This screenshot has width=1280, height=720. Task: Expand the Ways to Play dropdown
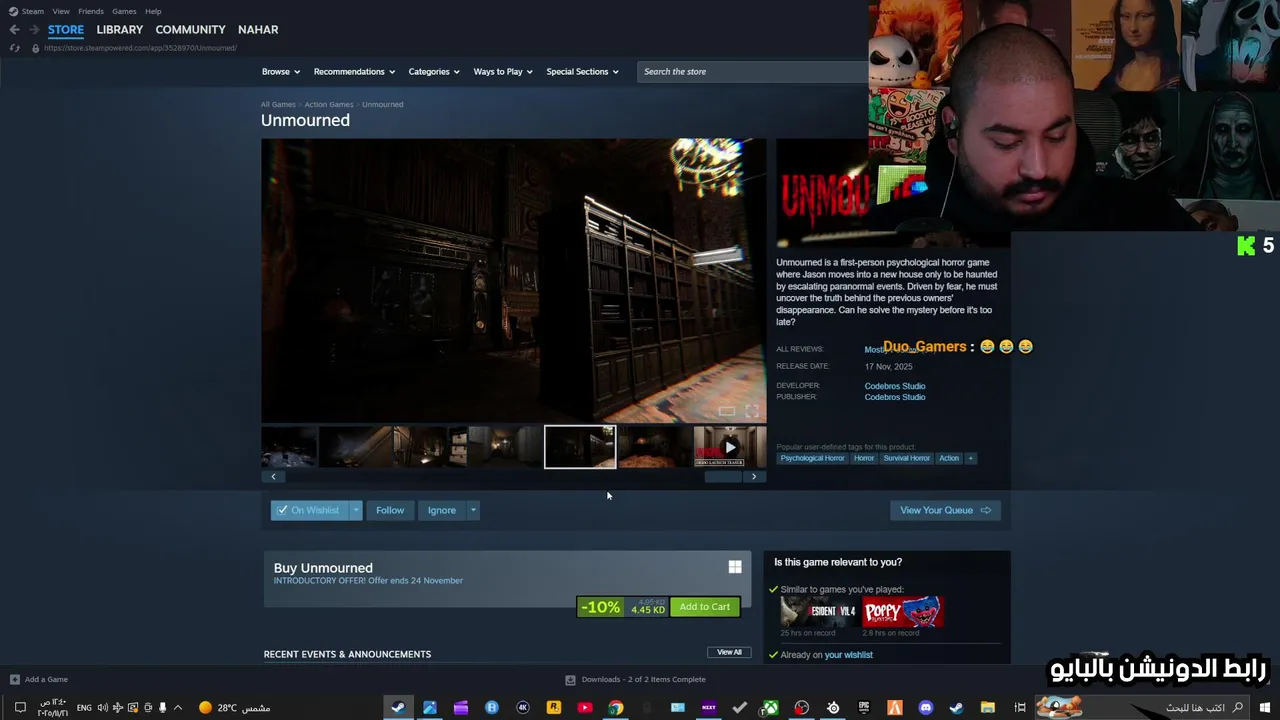(503, 72)
